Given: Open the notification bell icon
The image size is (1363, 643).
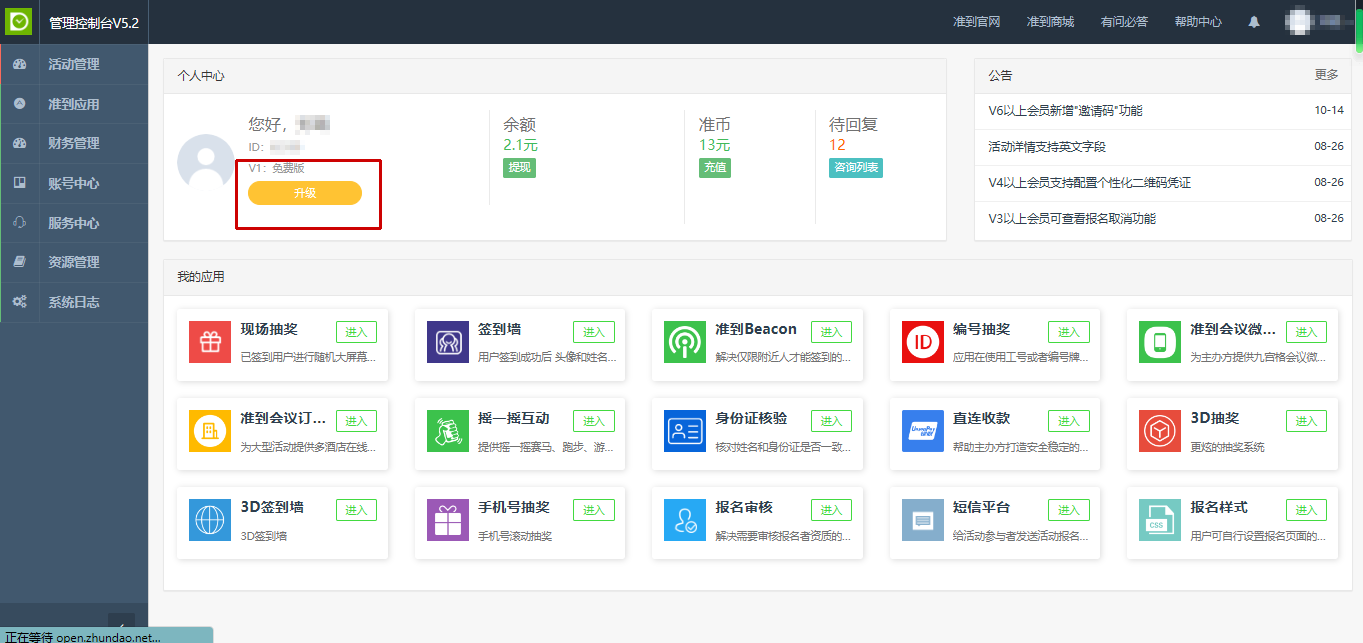Looking at the screenshot, I should point(1254,22).
